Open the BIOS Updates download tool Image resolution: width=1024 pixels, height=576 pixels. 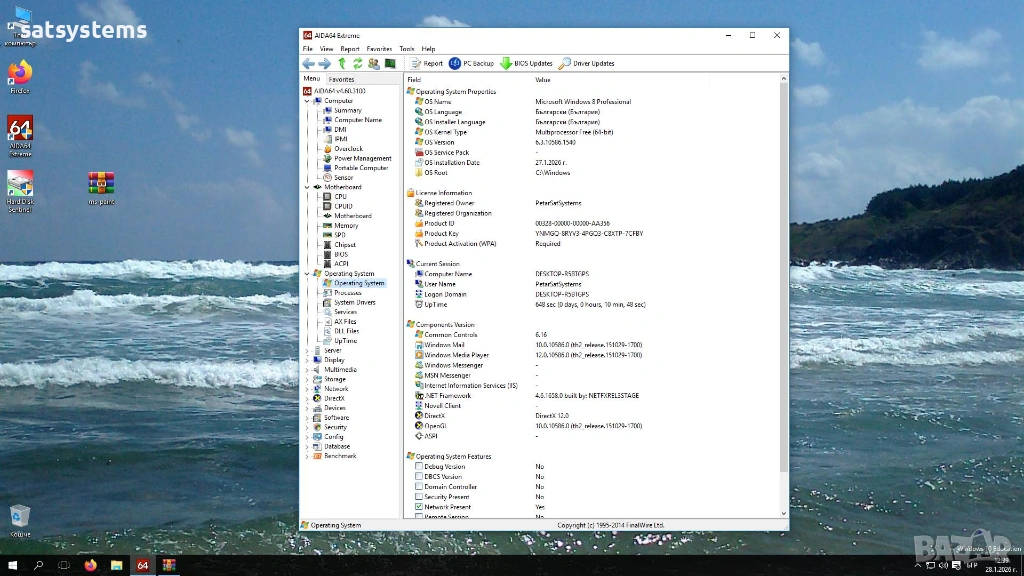(526, 63)
